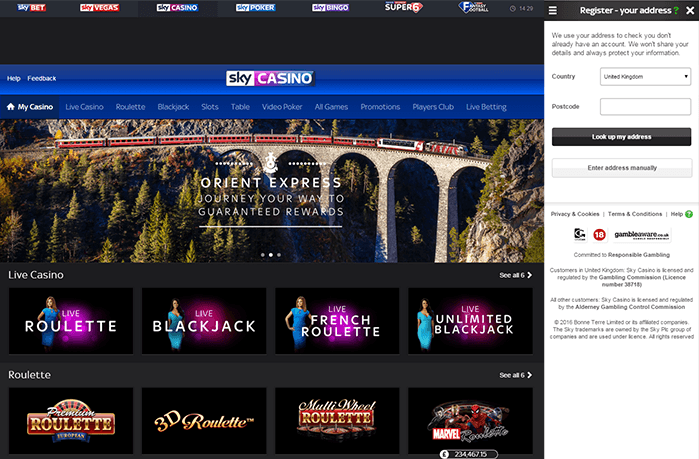The width and height of the screenshot is (699, 459).
Task: Open 3D Roulette game tile
Action: 204,421
